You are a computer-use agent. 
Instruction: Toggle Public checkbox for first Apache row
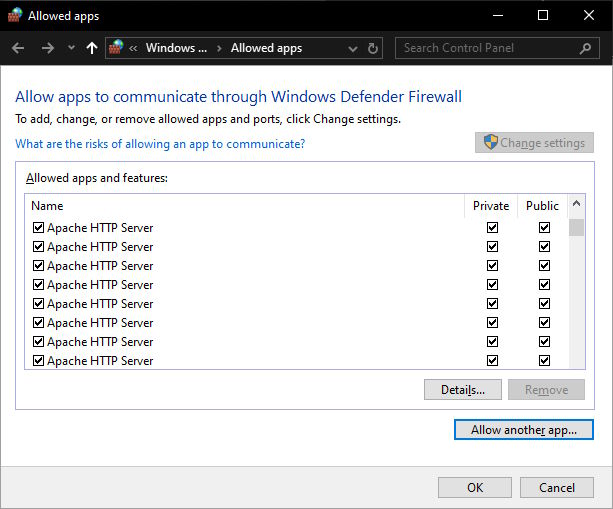pos(544,228)
